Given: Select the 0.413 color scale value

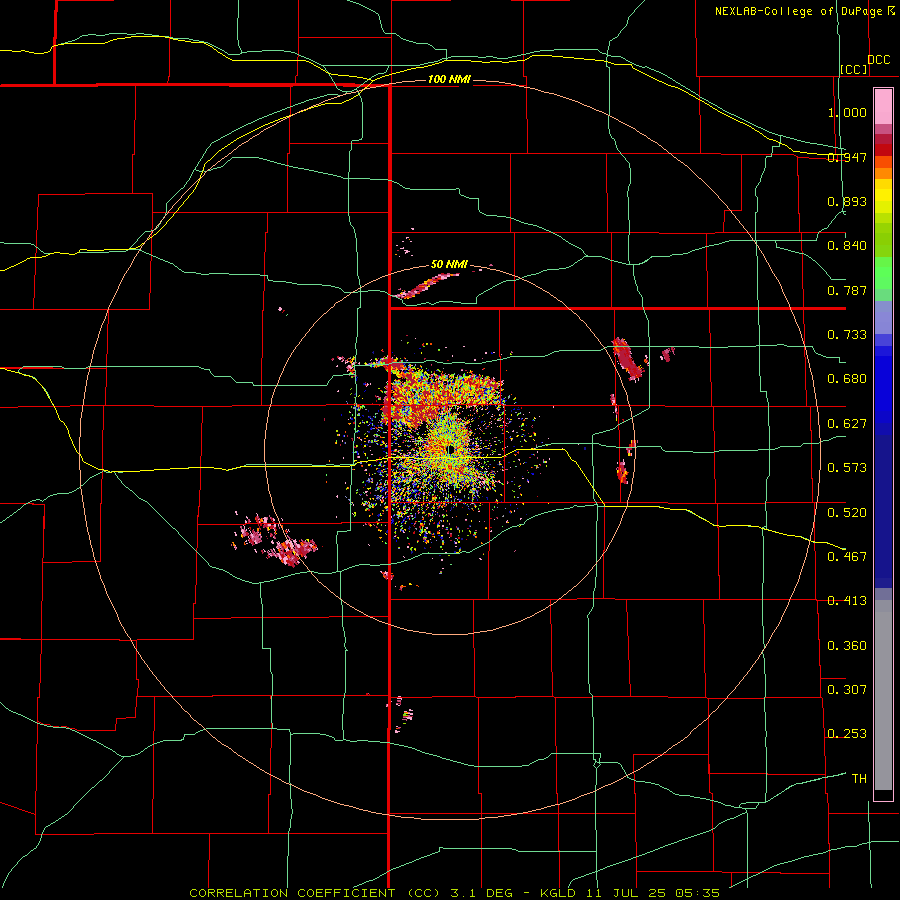Looking at the screenshot, I should point(847,601).
